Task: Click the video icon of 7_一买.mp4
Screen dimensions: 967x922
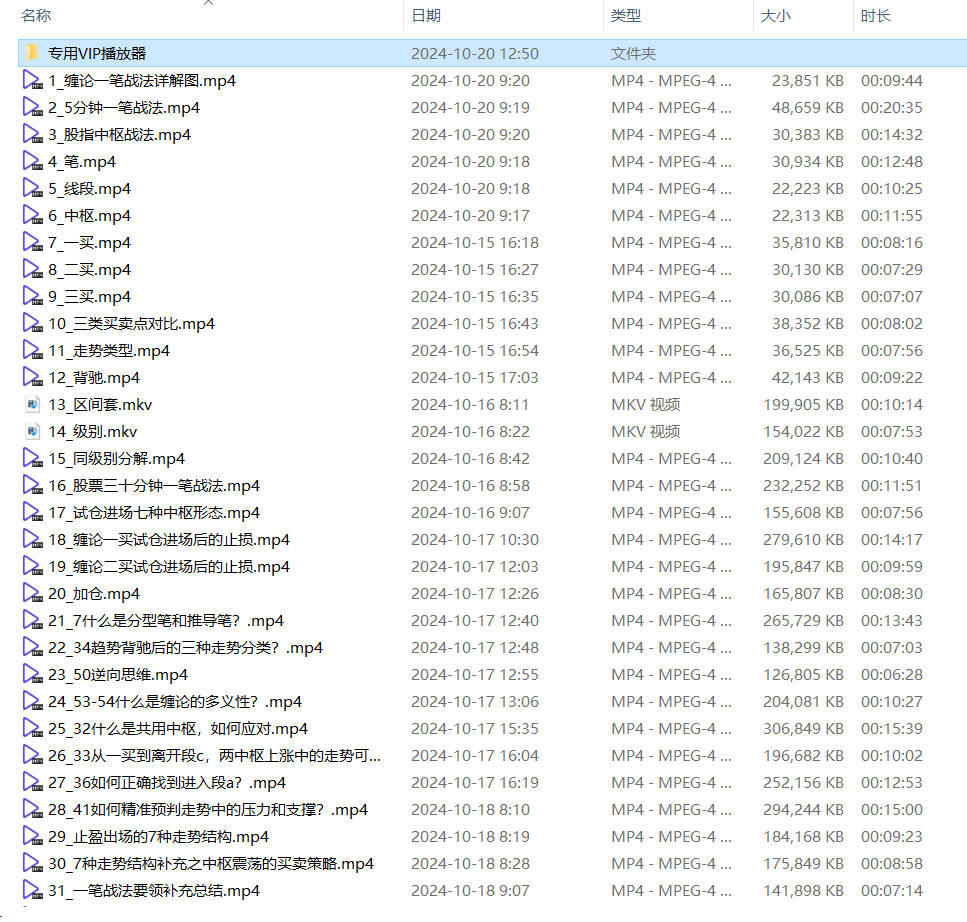Action: (32, 242)
